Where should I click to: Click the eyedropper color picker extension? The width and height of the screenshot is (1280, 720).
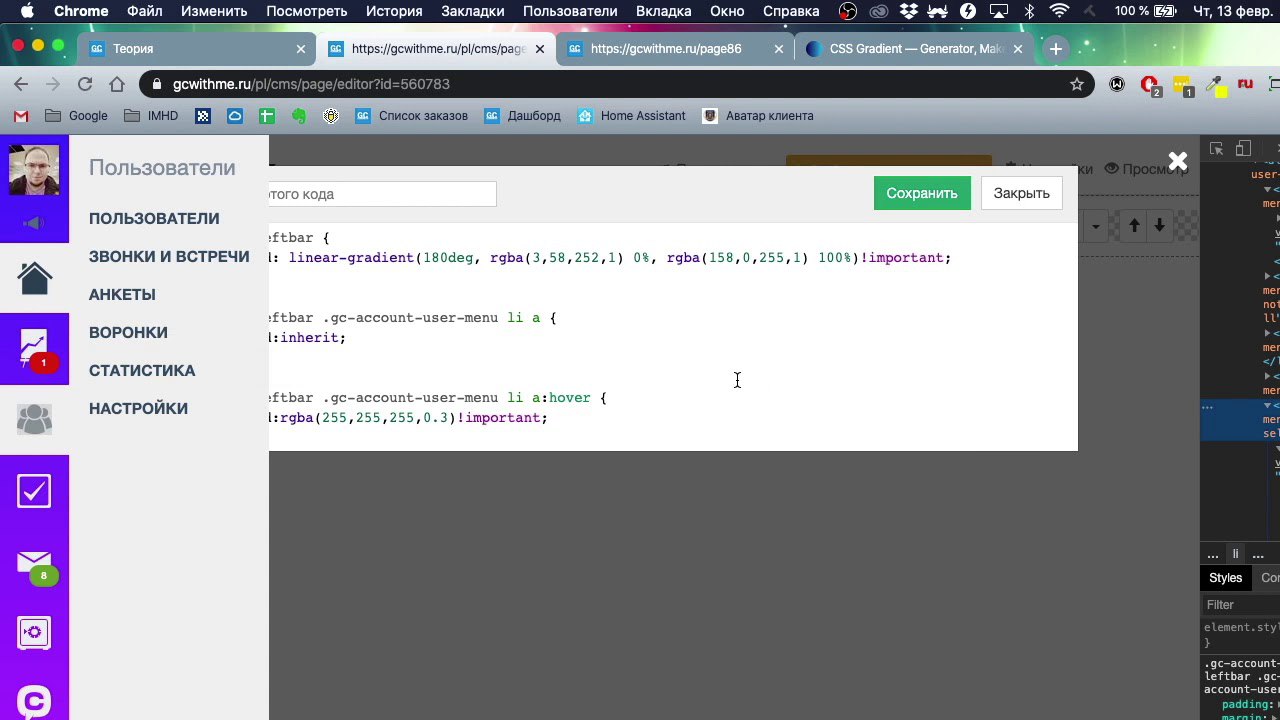click(x=1215, y=86)
